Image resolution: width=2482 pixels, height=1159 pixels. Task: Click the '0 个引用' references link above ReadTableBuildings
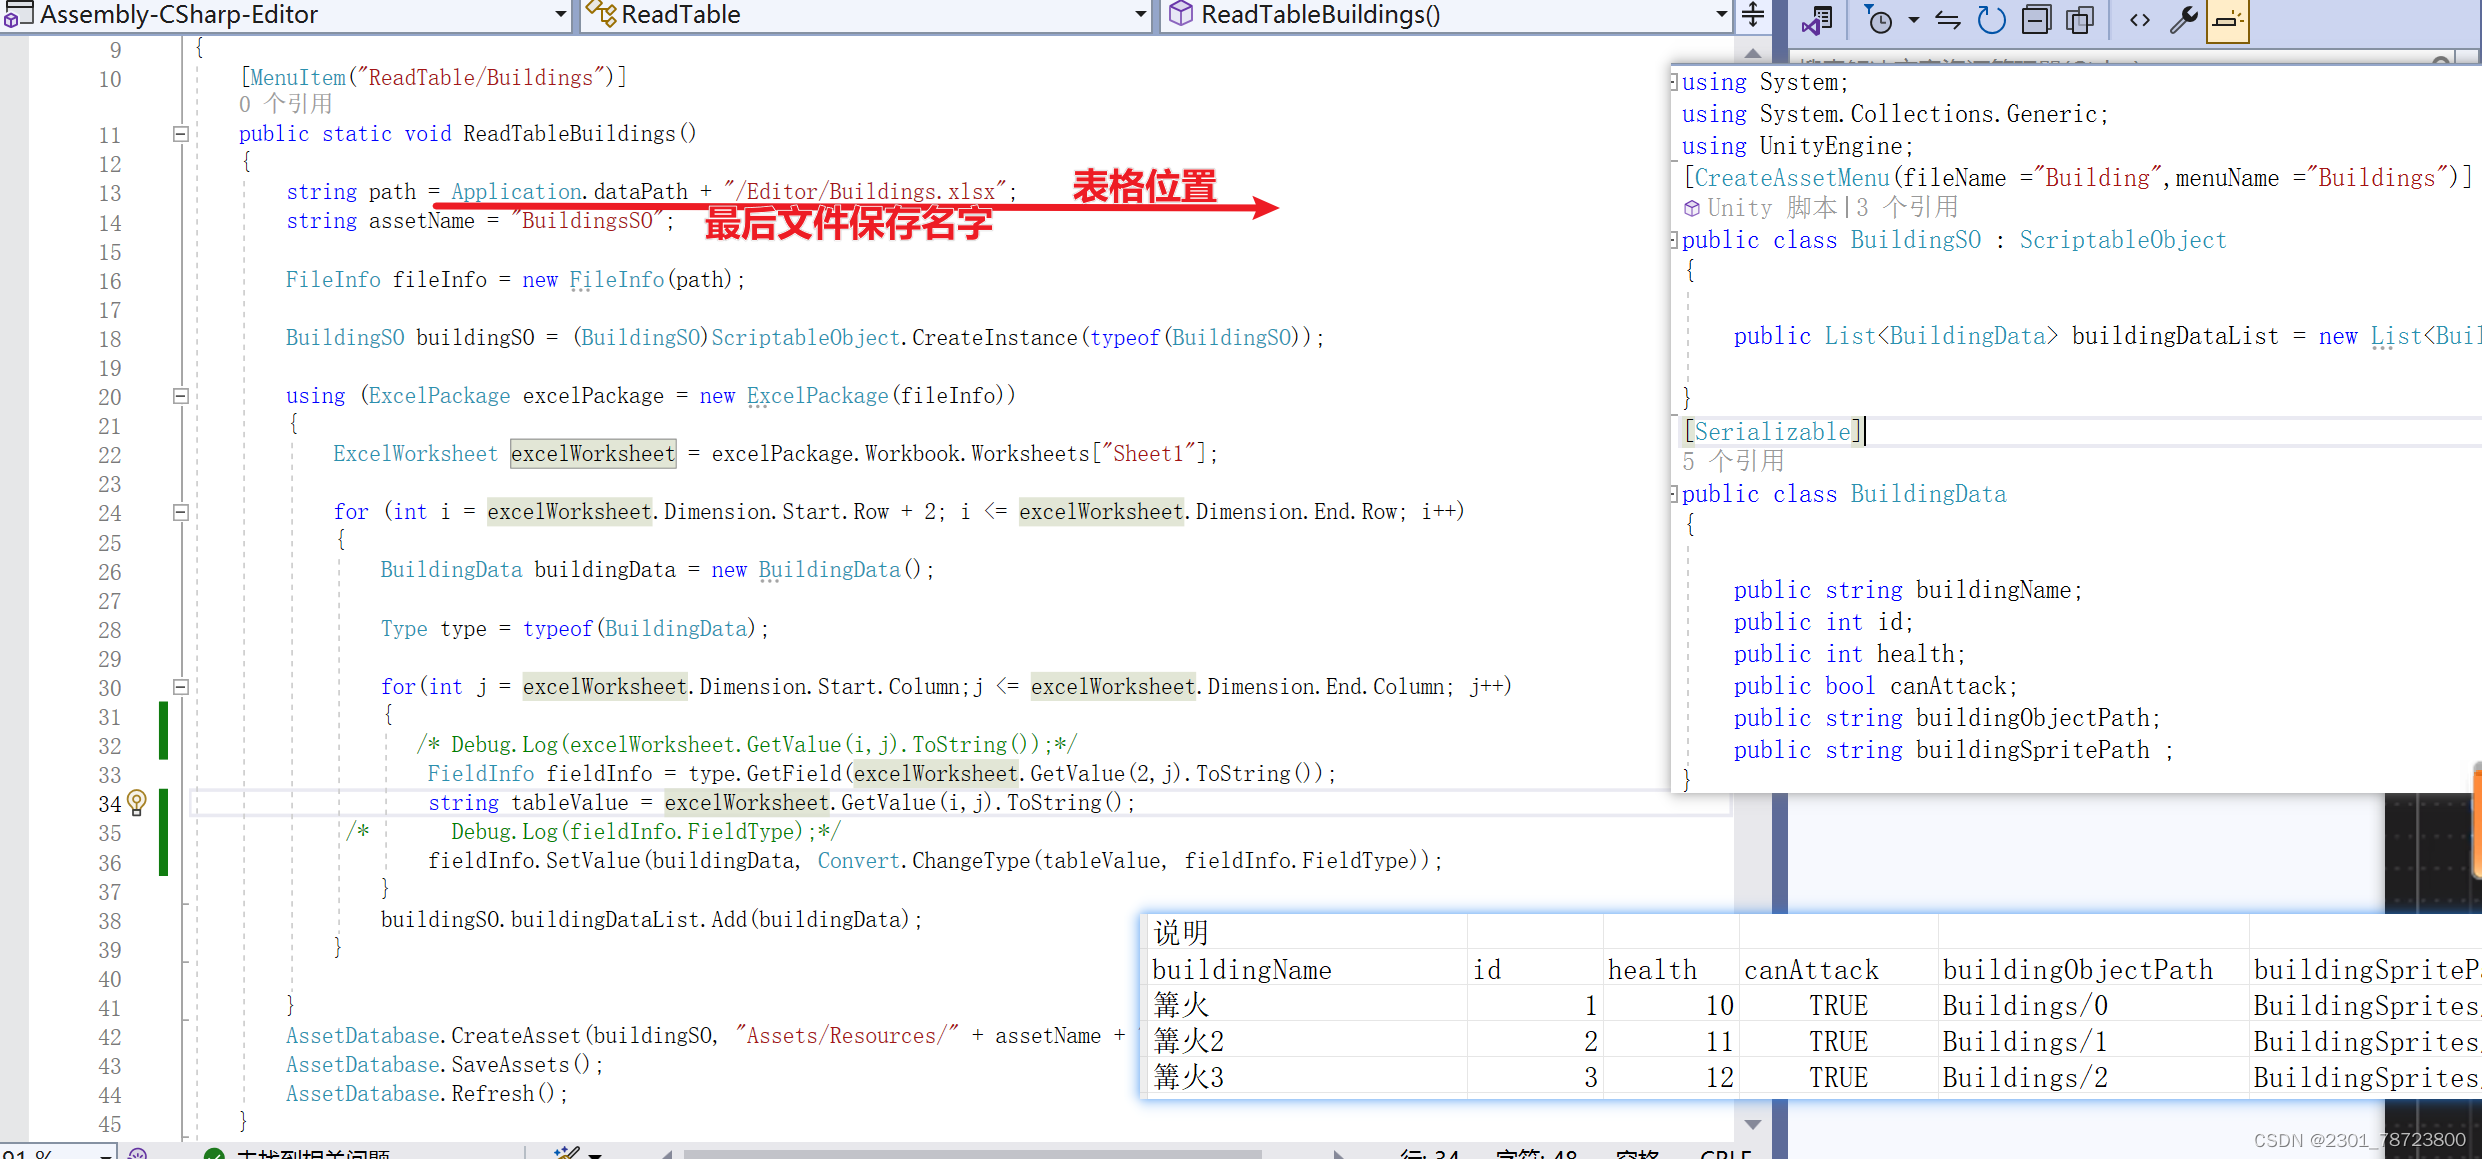tap(286, 104)
